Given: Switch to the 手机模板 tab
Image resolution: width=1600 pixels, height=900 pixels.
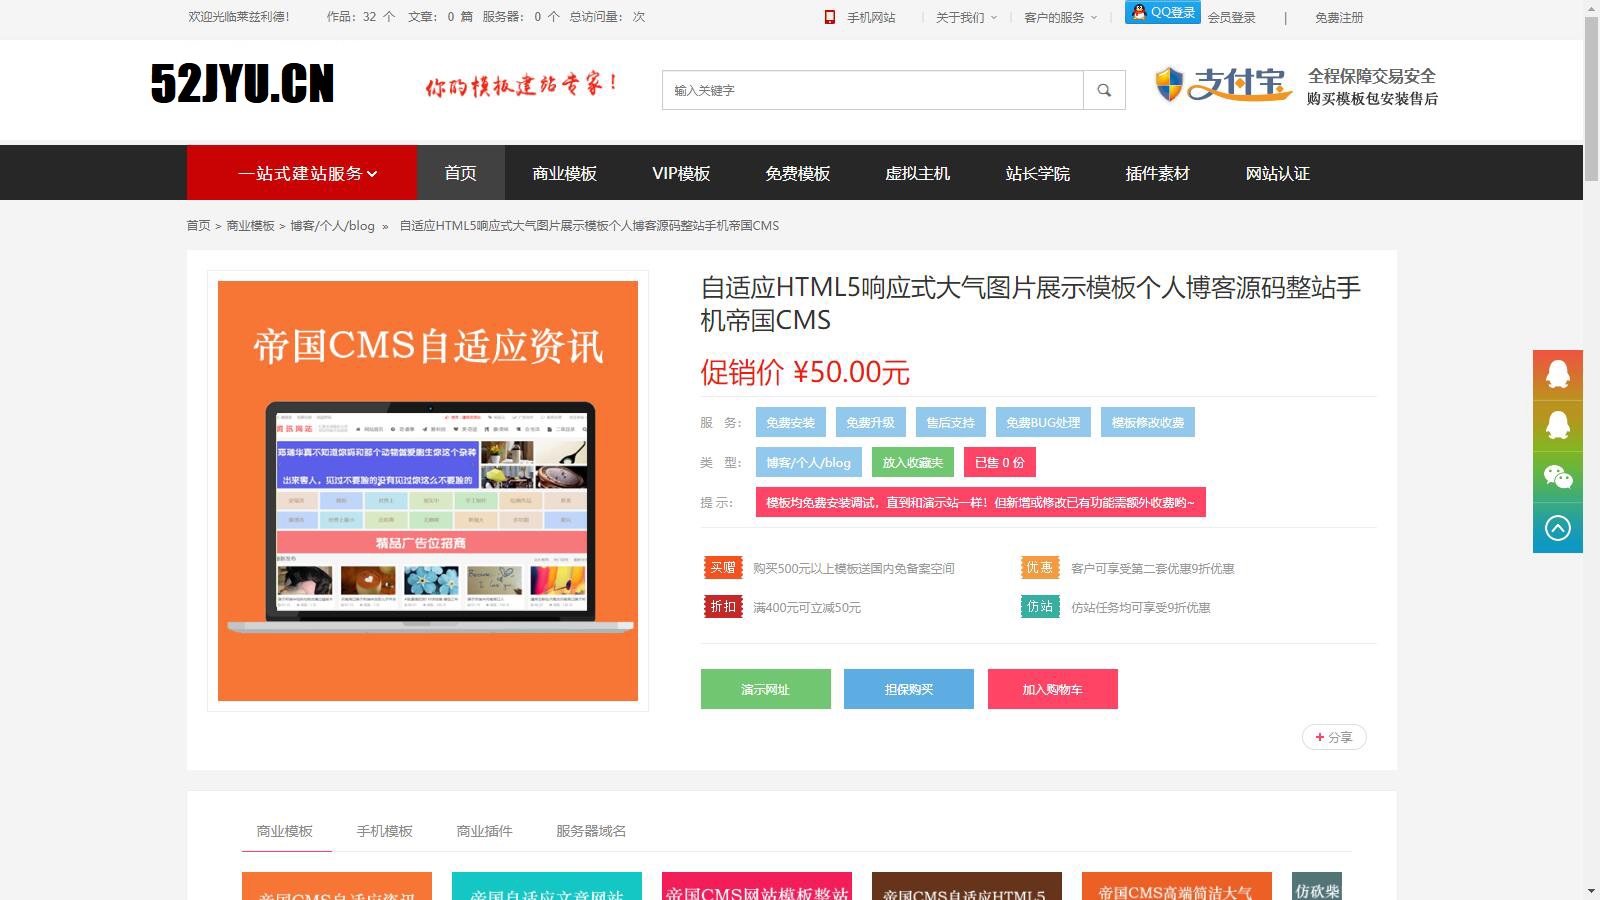Looking at the screenshot, I should 384,831.
